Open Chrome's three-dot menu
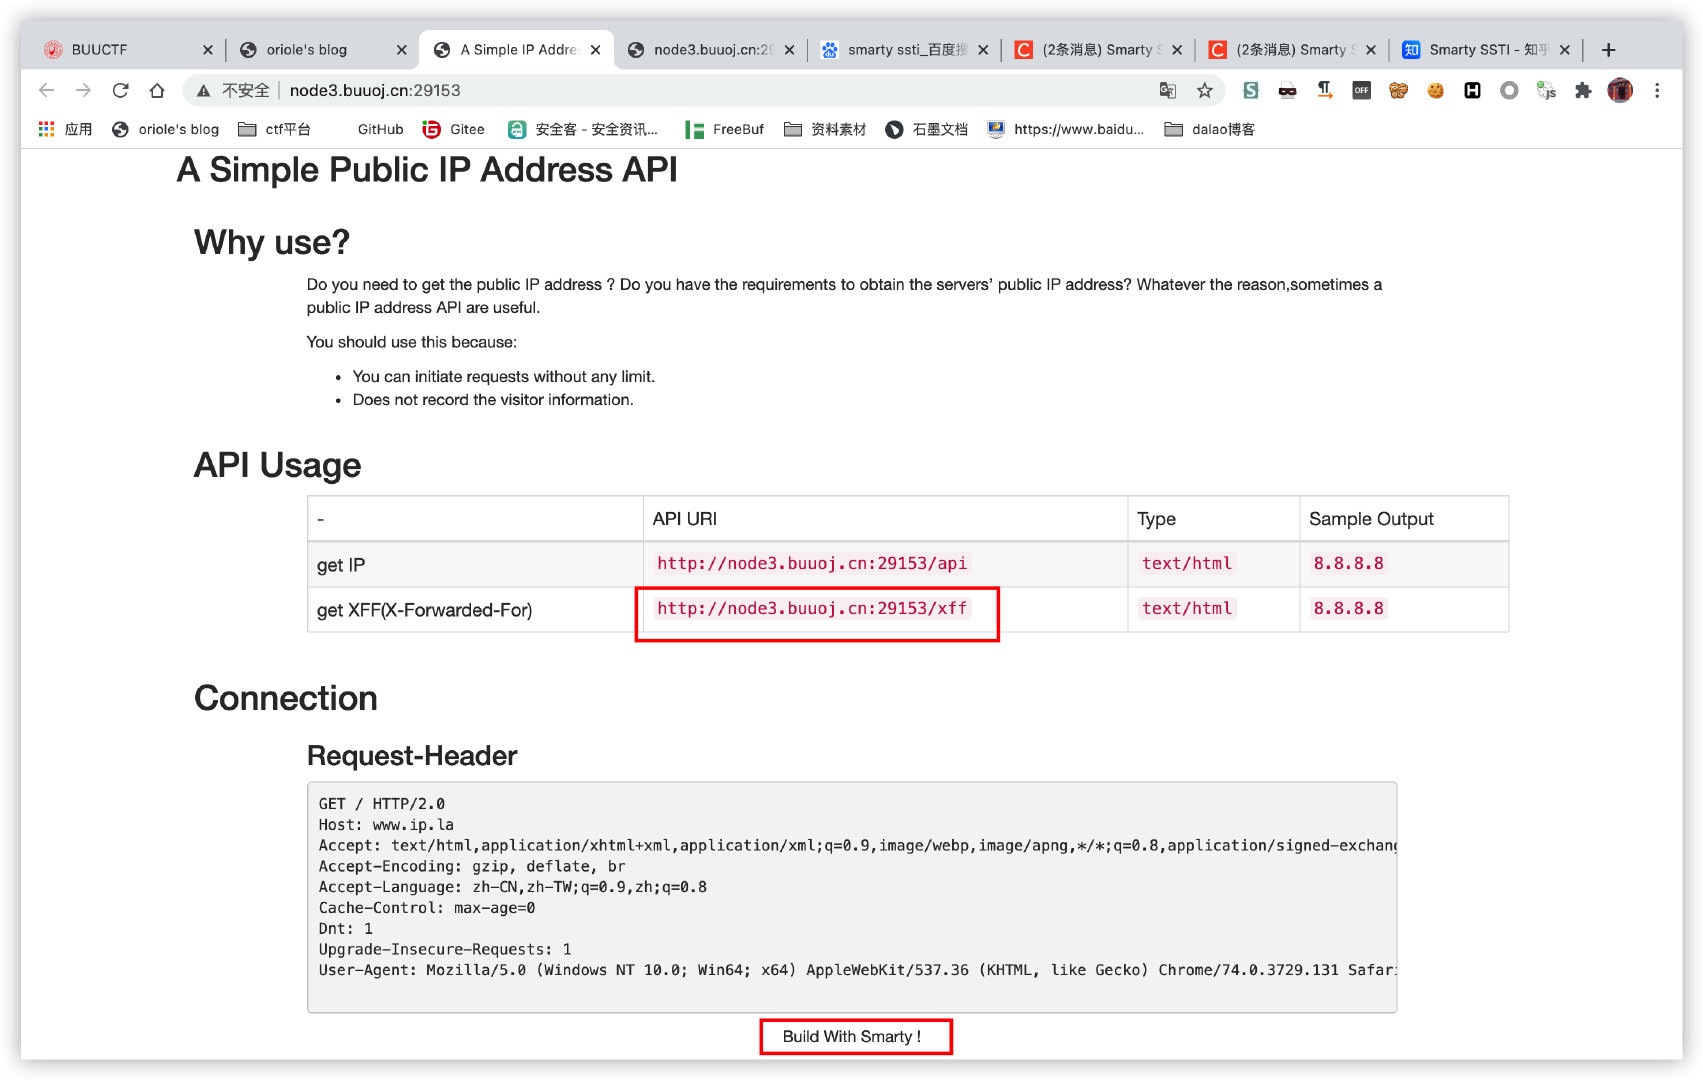Screen dimensions: 1703x1080 click(x=1657, y=91)
